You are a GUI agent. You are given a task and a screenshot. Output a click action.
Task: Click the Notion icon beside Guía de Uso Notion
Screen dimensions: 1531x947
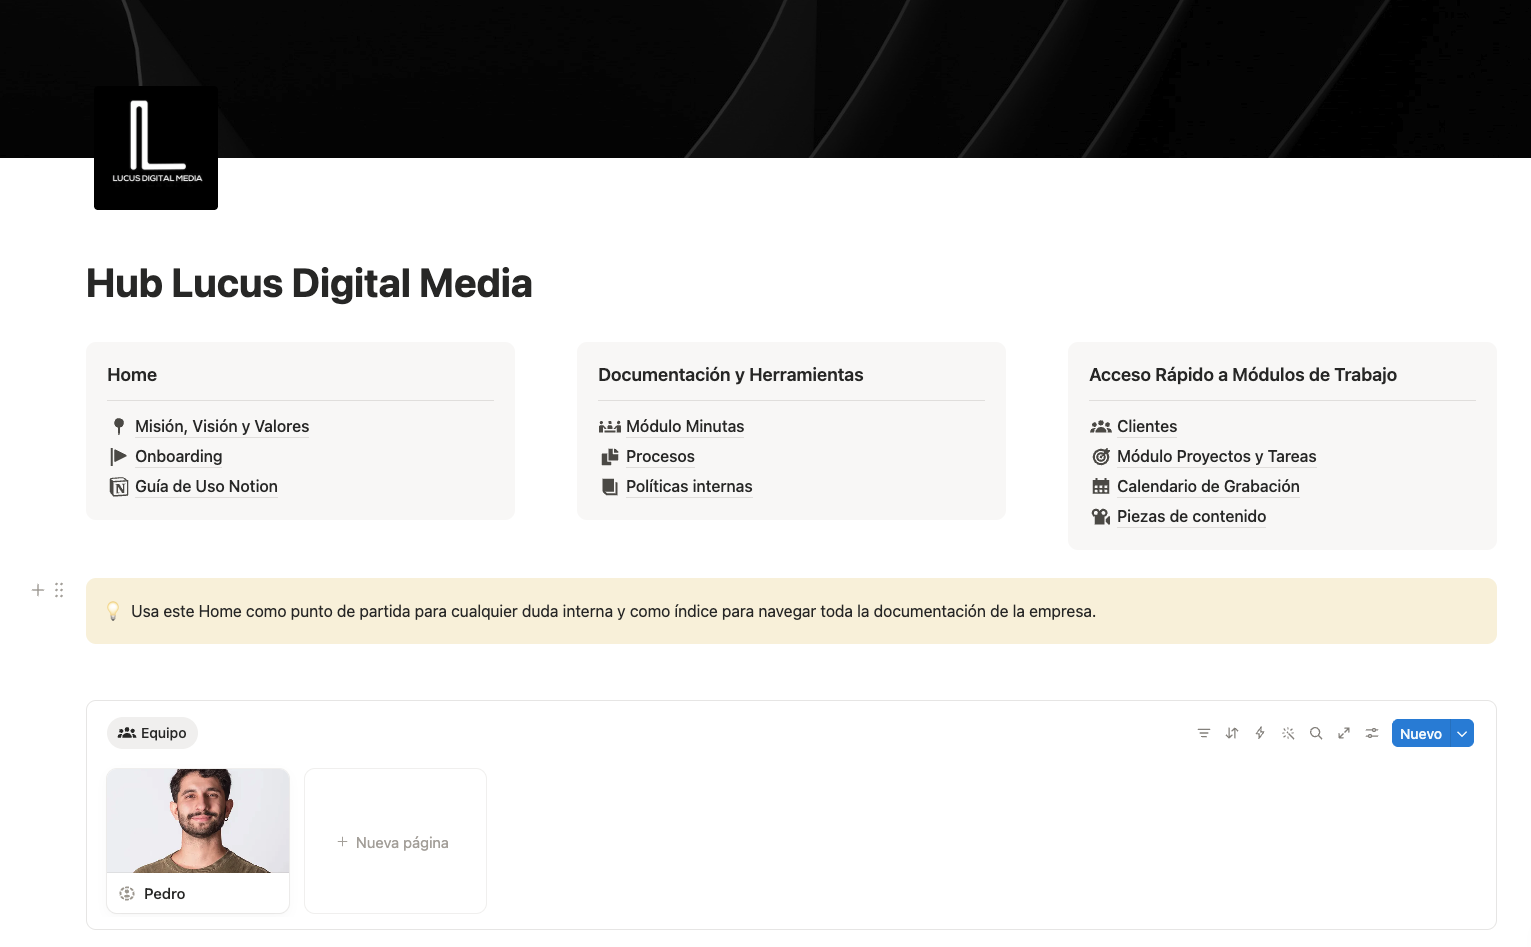pos(119,487)
